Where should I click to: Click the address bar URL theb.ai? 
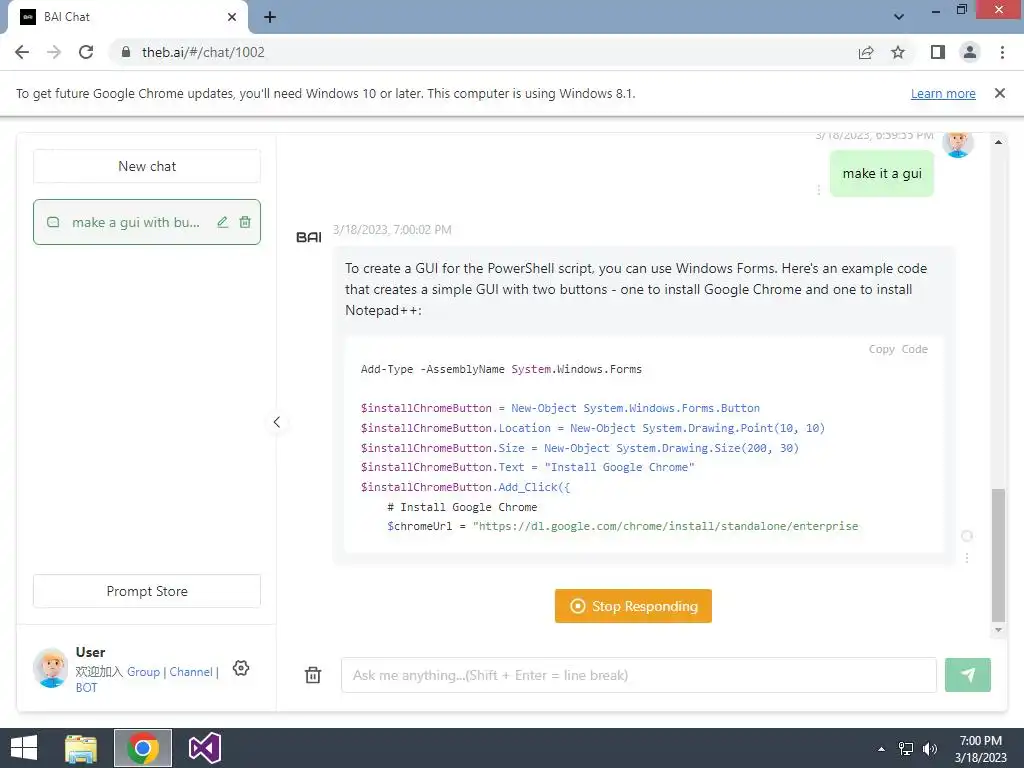pos(203,52)
